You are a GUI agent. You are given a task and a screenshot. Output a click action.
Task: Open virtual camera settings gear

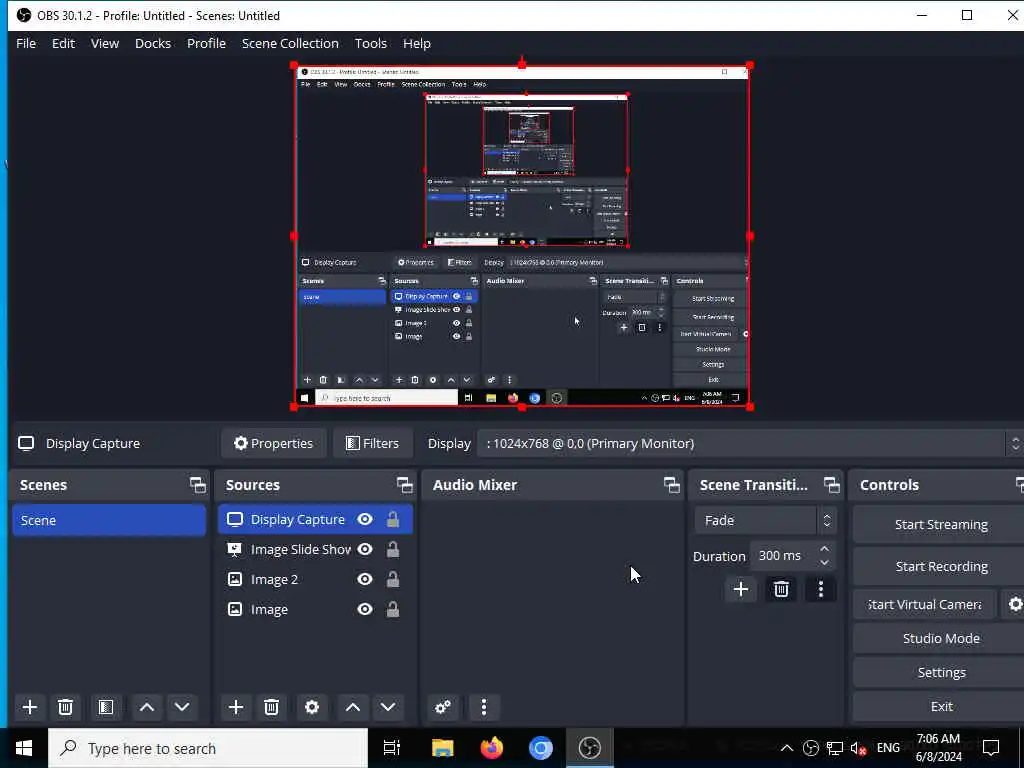click(1015, 604)
